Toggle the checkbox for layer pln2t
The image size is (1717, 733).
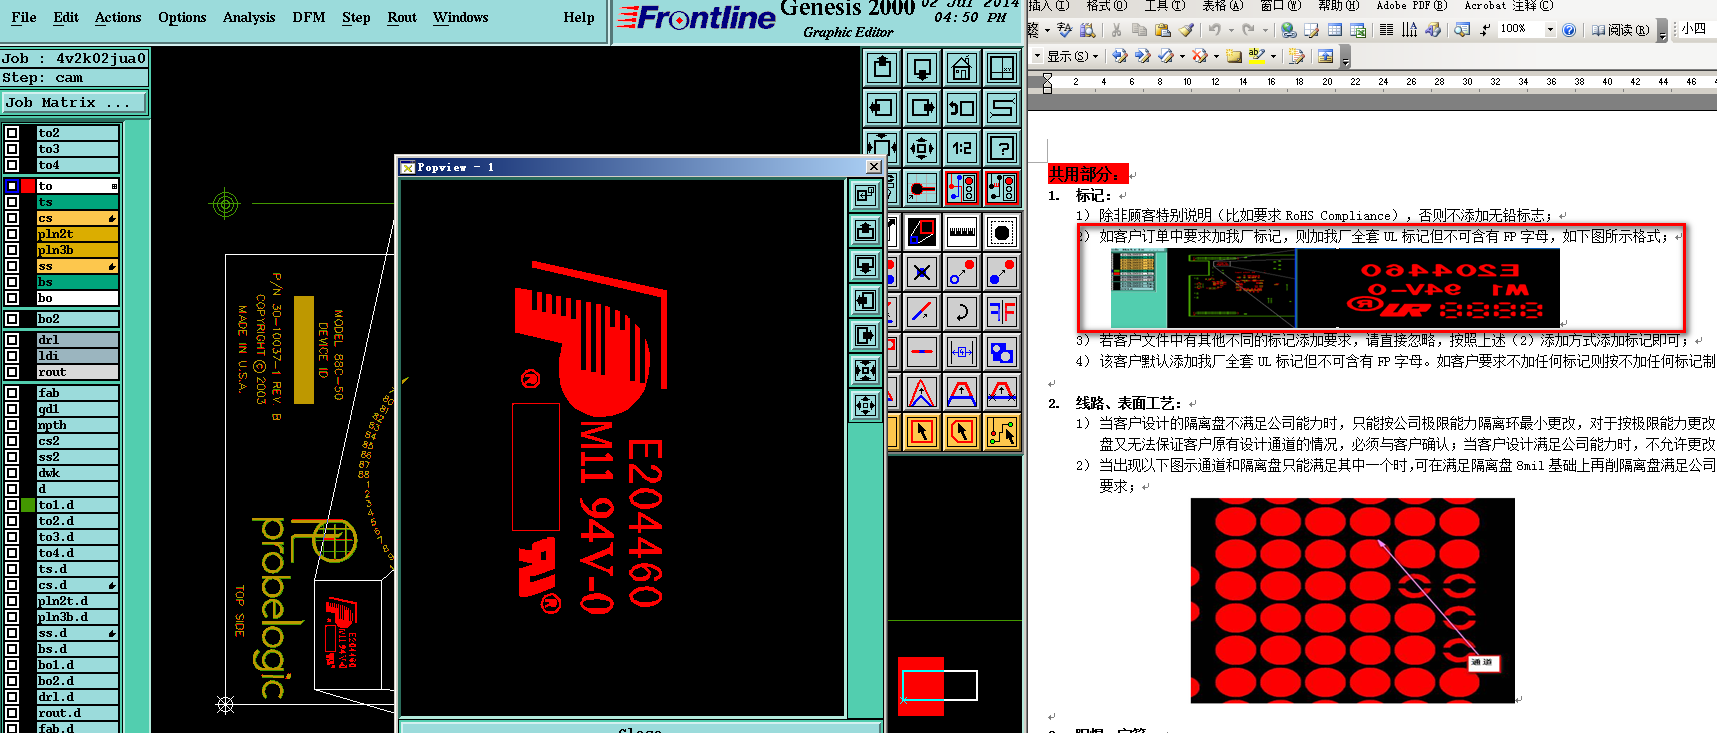click(12, 234)
